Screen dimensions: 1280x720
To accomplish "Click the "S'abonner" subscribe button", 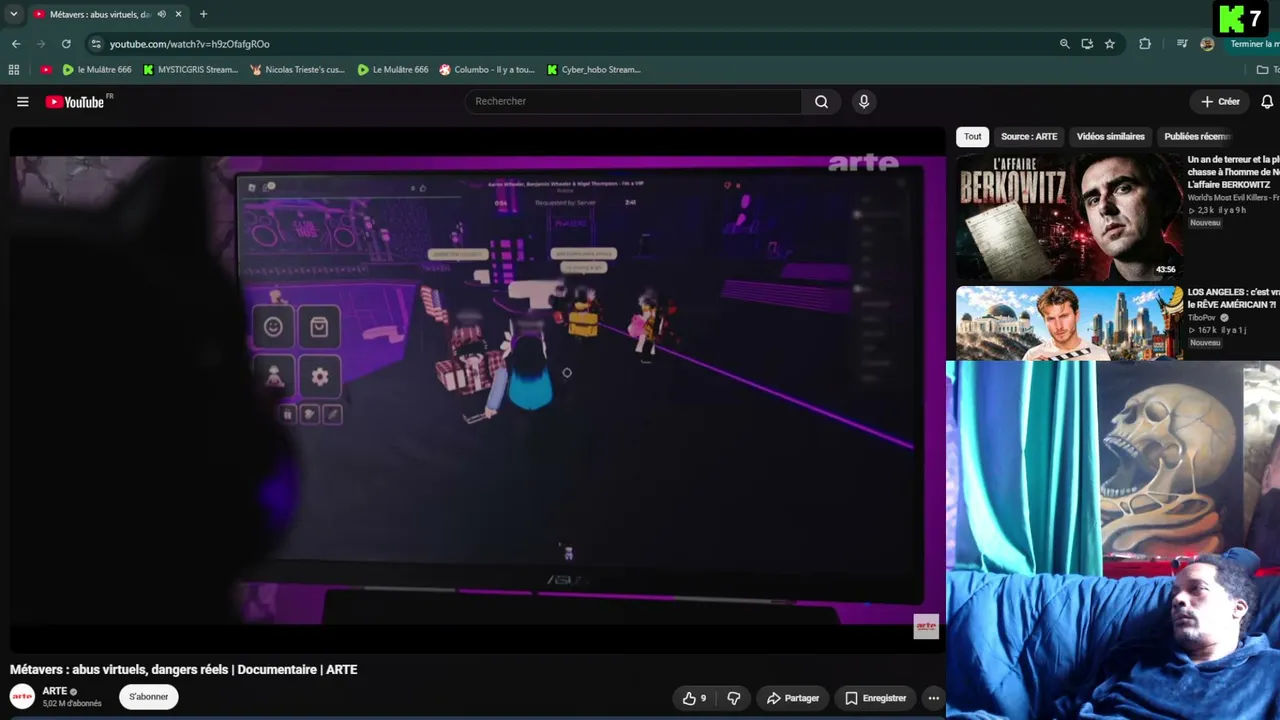I will (x=149, y=697).
